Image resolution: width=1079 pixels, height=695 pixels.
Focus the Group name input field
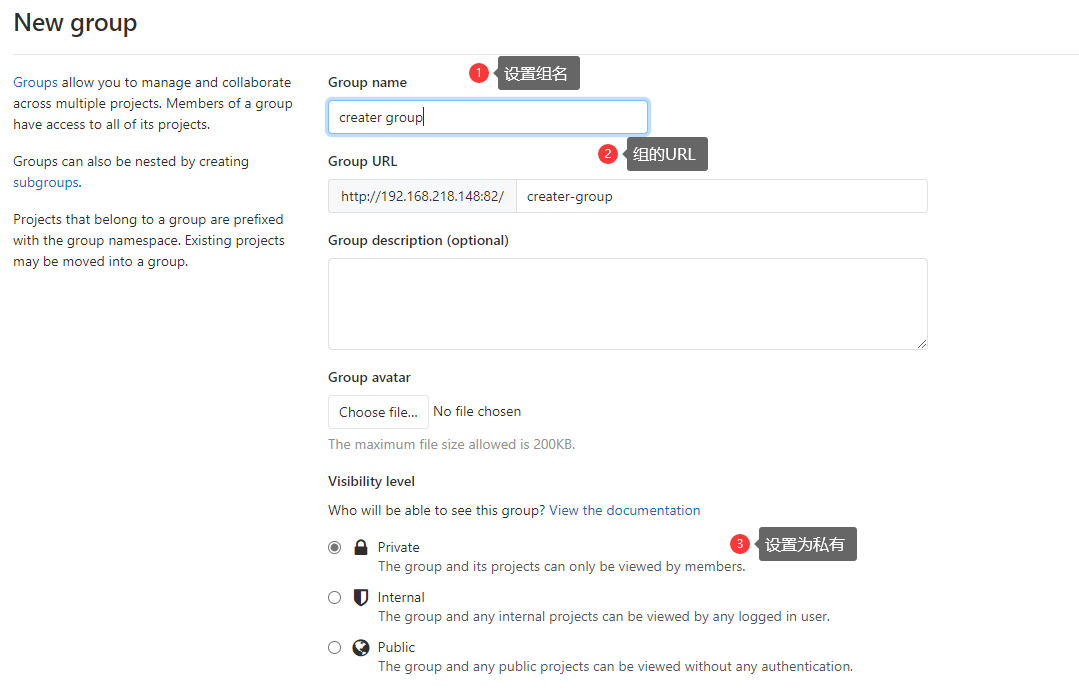click(x=488, y=117)
